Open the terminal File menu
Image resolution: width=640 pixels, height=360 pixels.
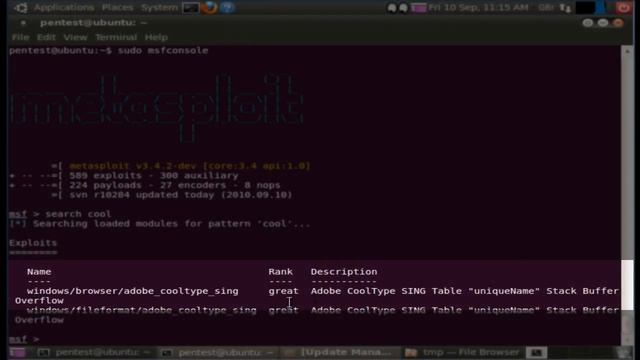coord(20,37)
